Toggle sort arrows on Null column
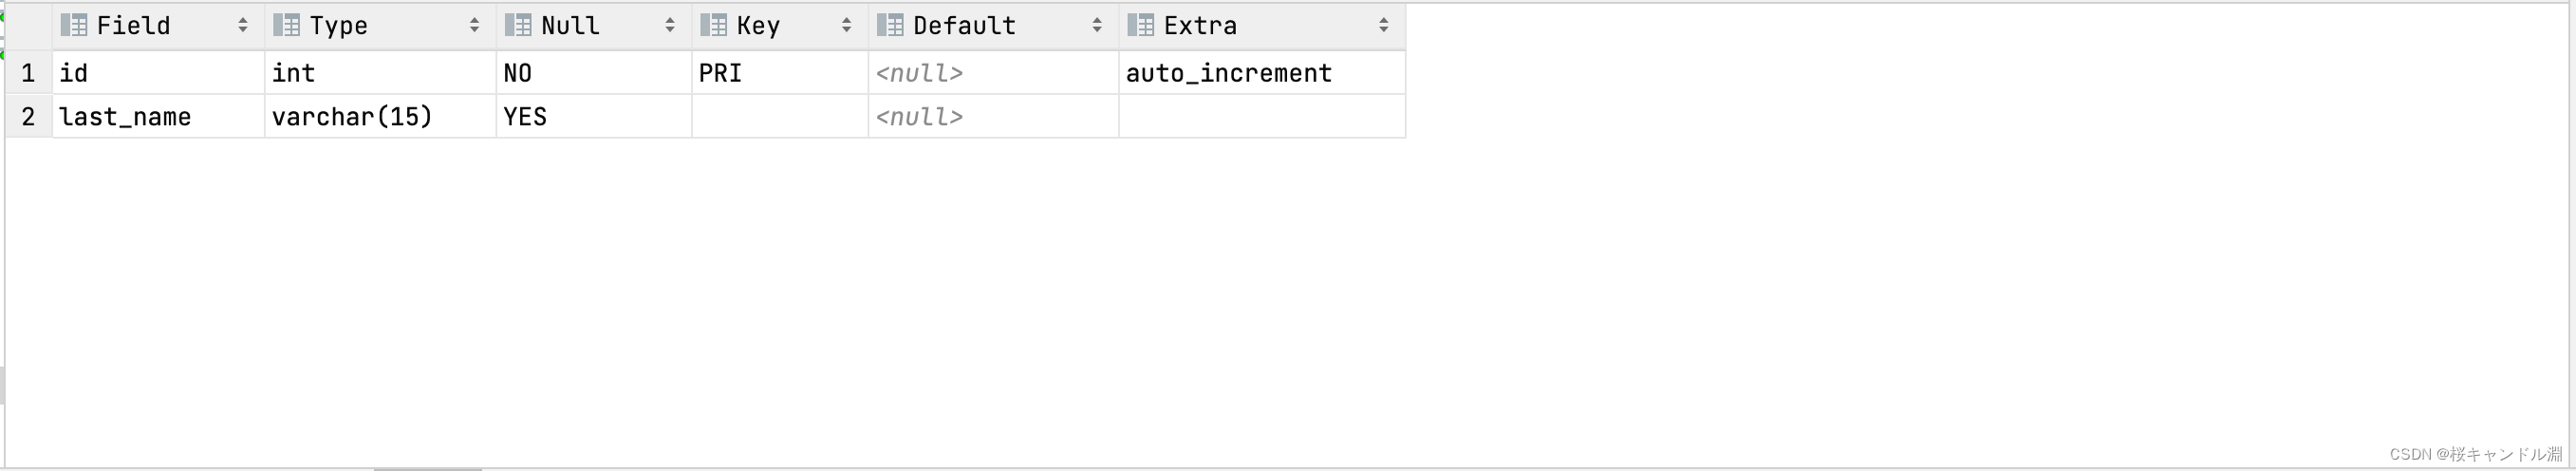2576x471 pixels. 670,26
